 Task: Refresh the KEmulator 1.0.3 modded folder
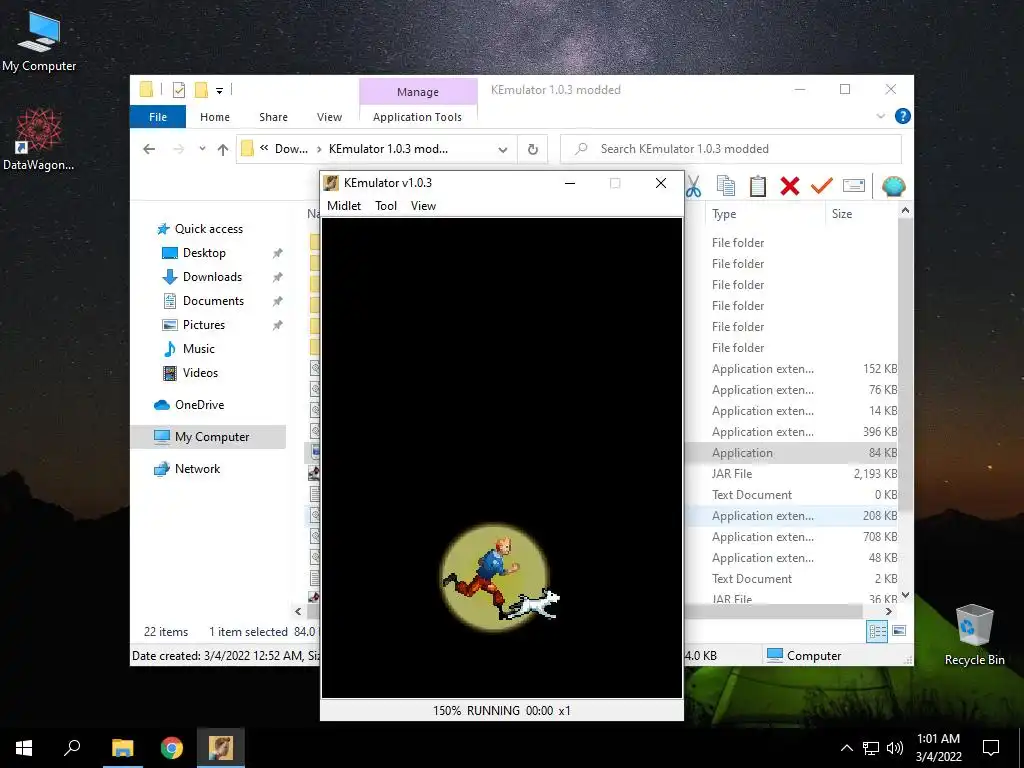(533, 150)
